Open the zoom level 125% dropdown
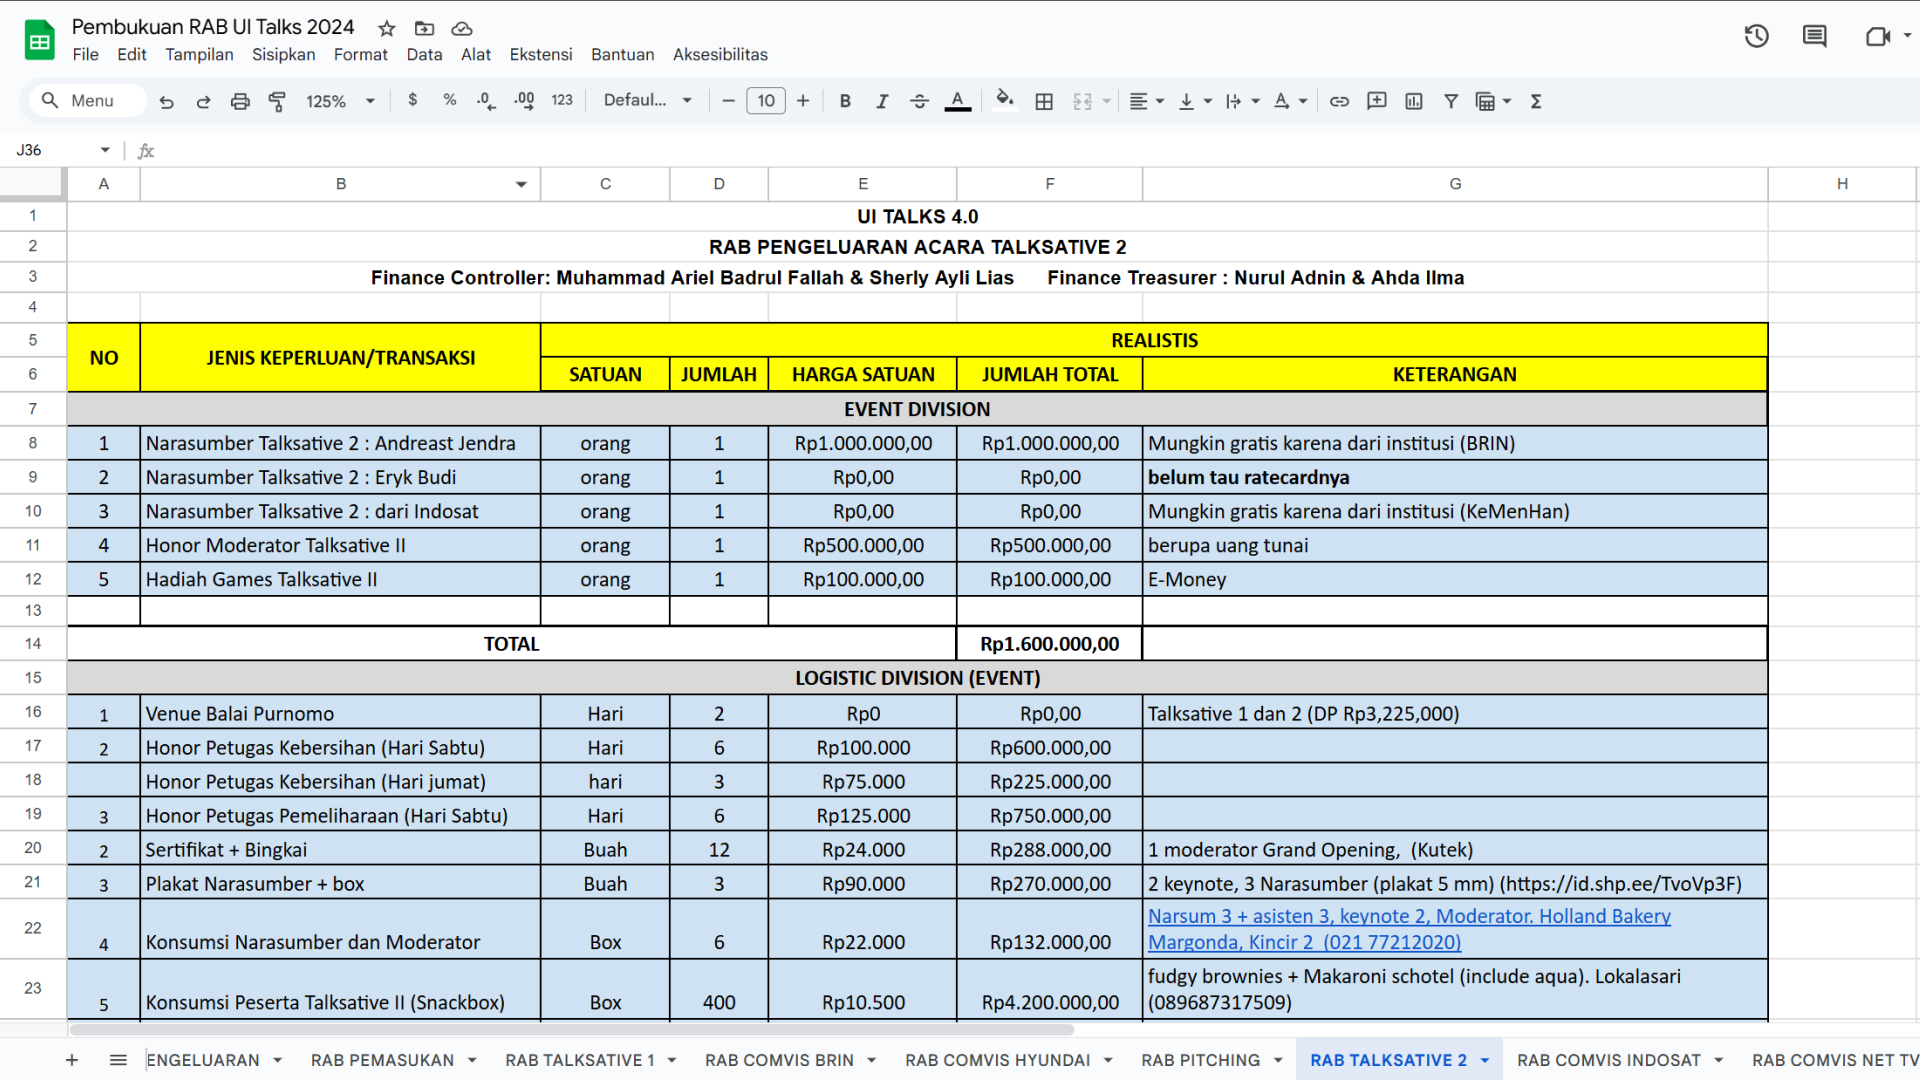1920x1080 pixels. [340, 101]
